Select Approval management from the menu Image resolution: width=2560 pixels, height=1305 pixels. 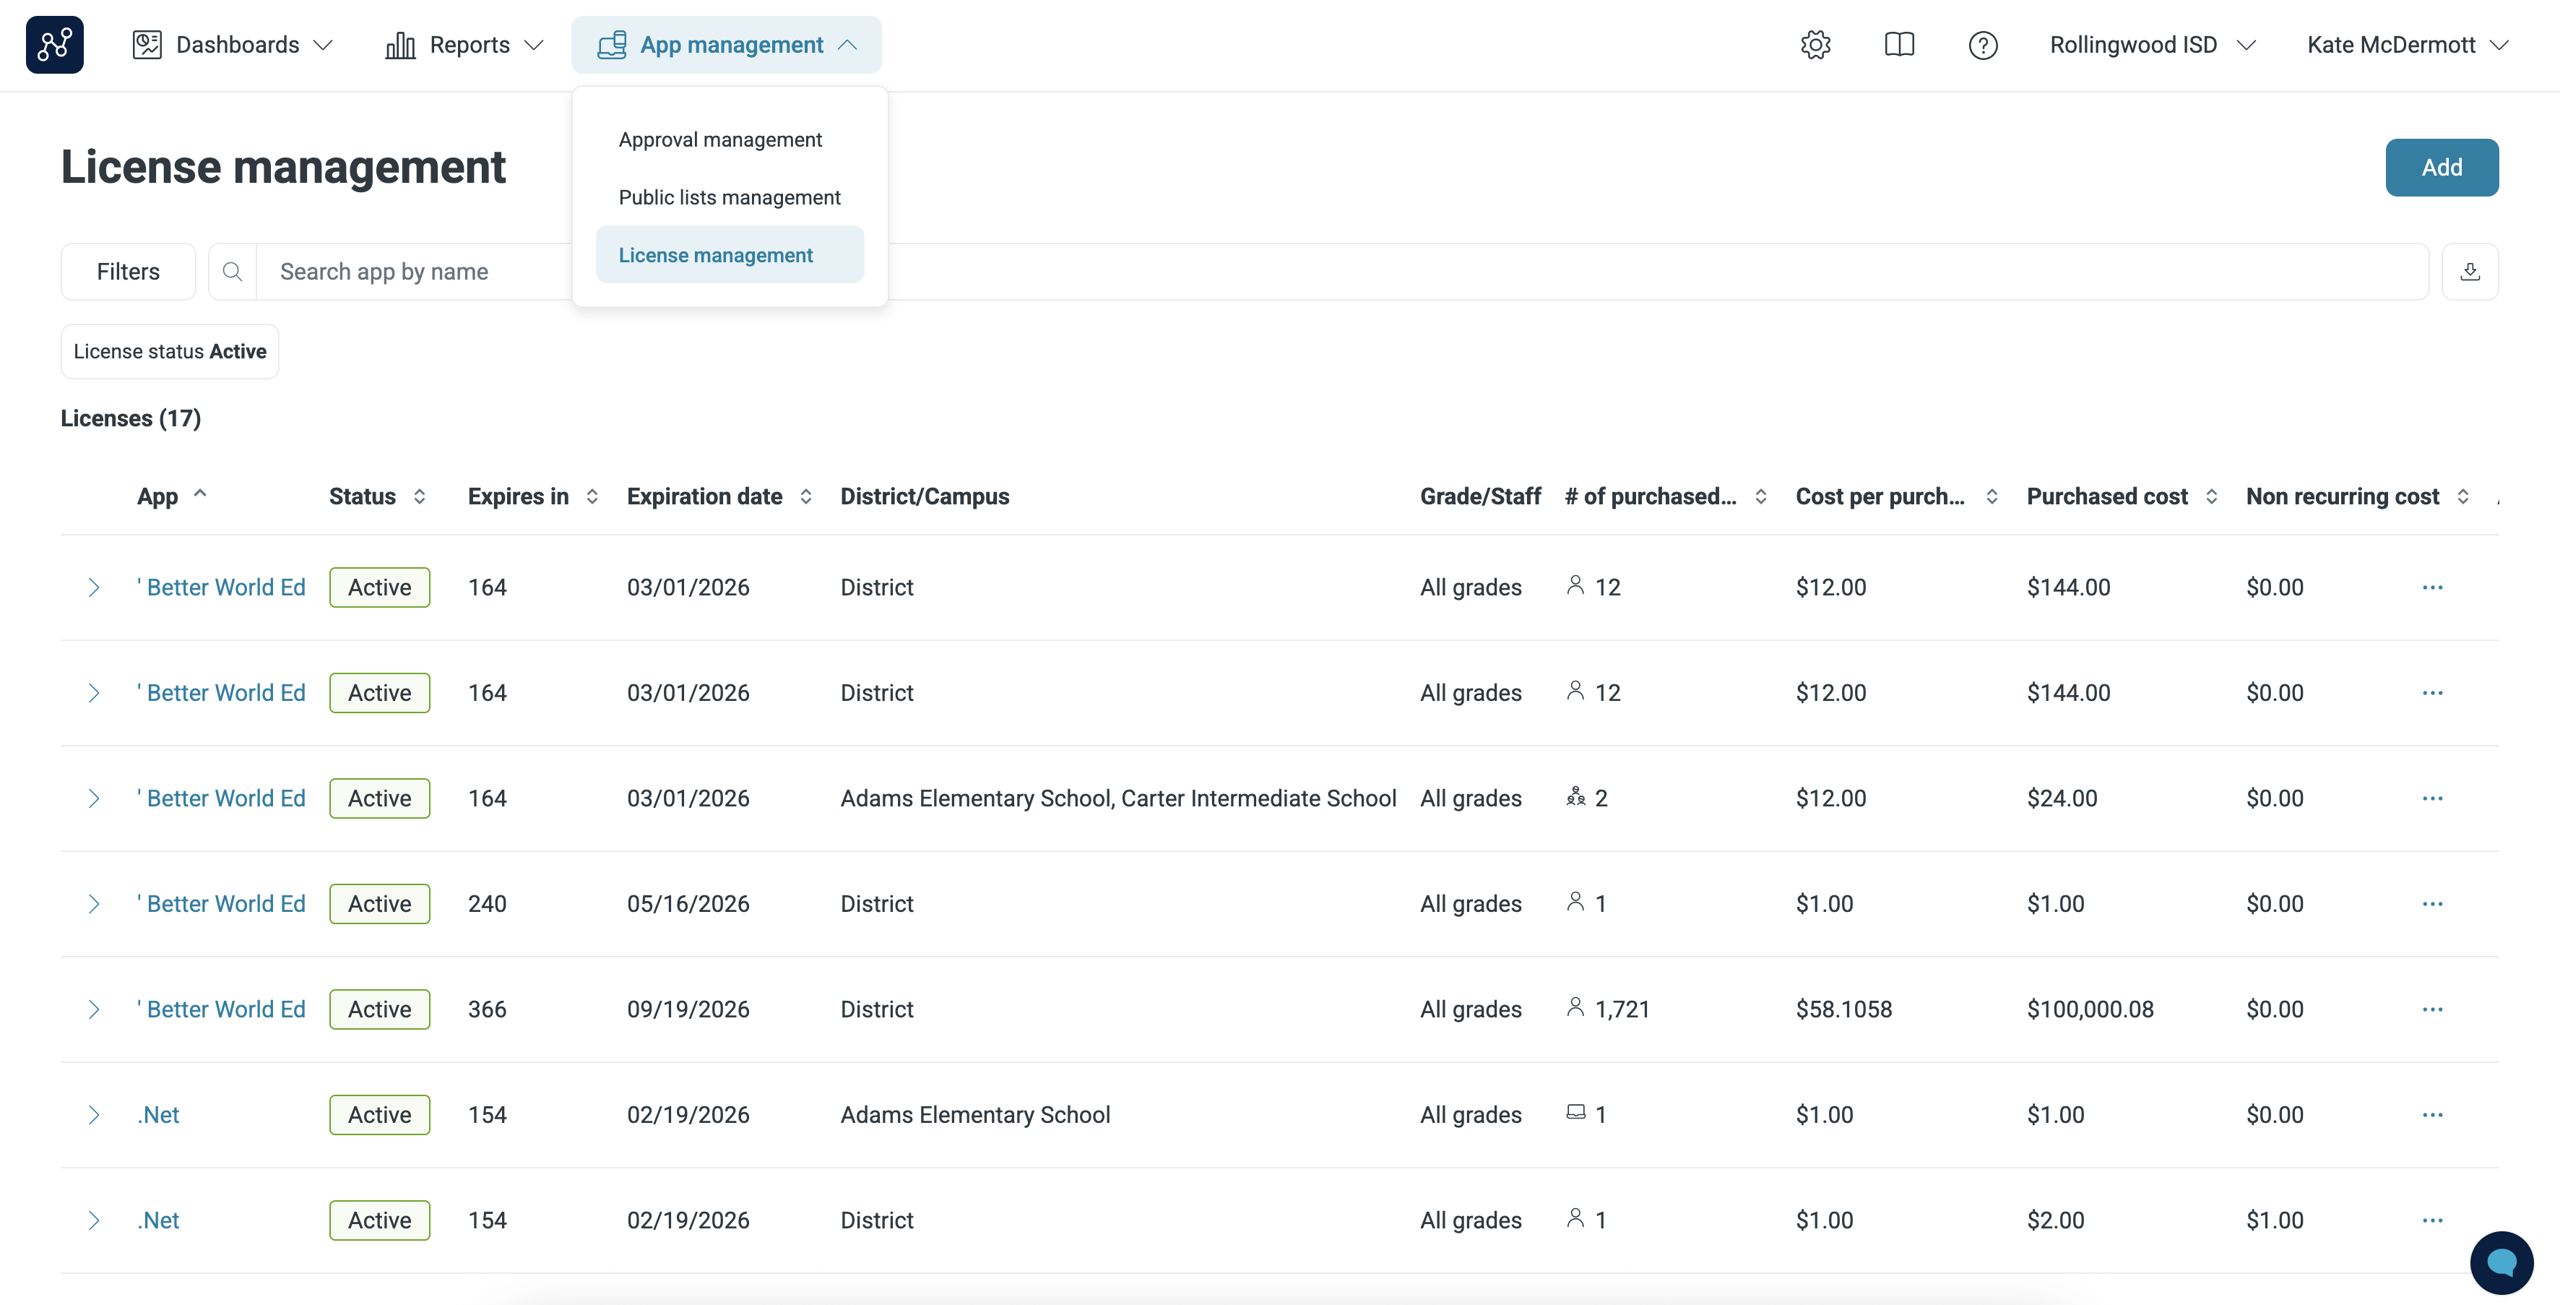[x=720, y=139]
